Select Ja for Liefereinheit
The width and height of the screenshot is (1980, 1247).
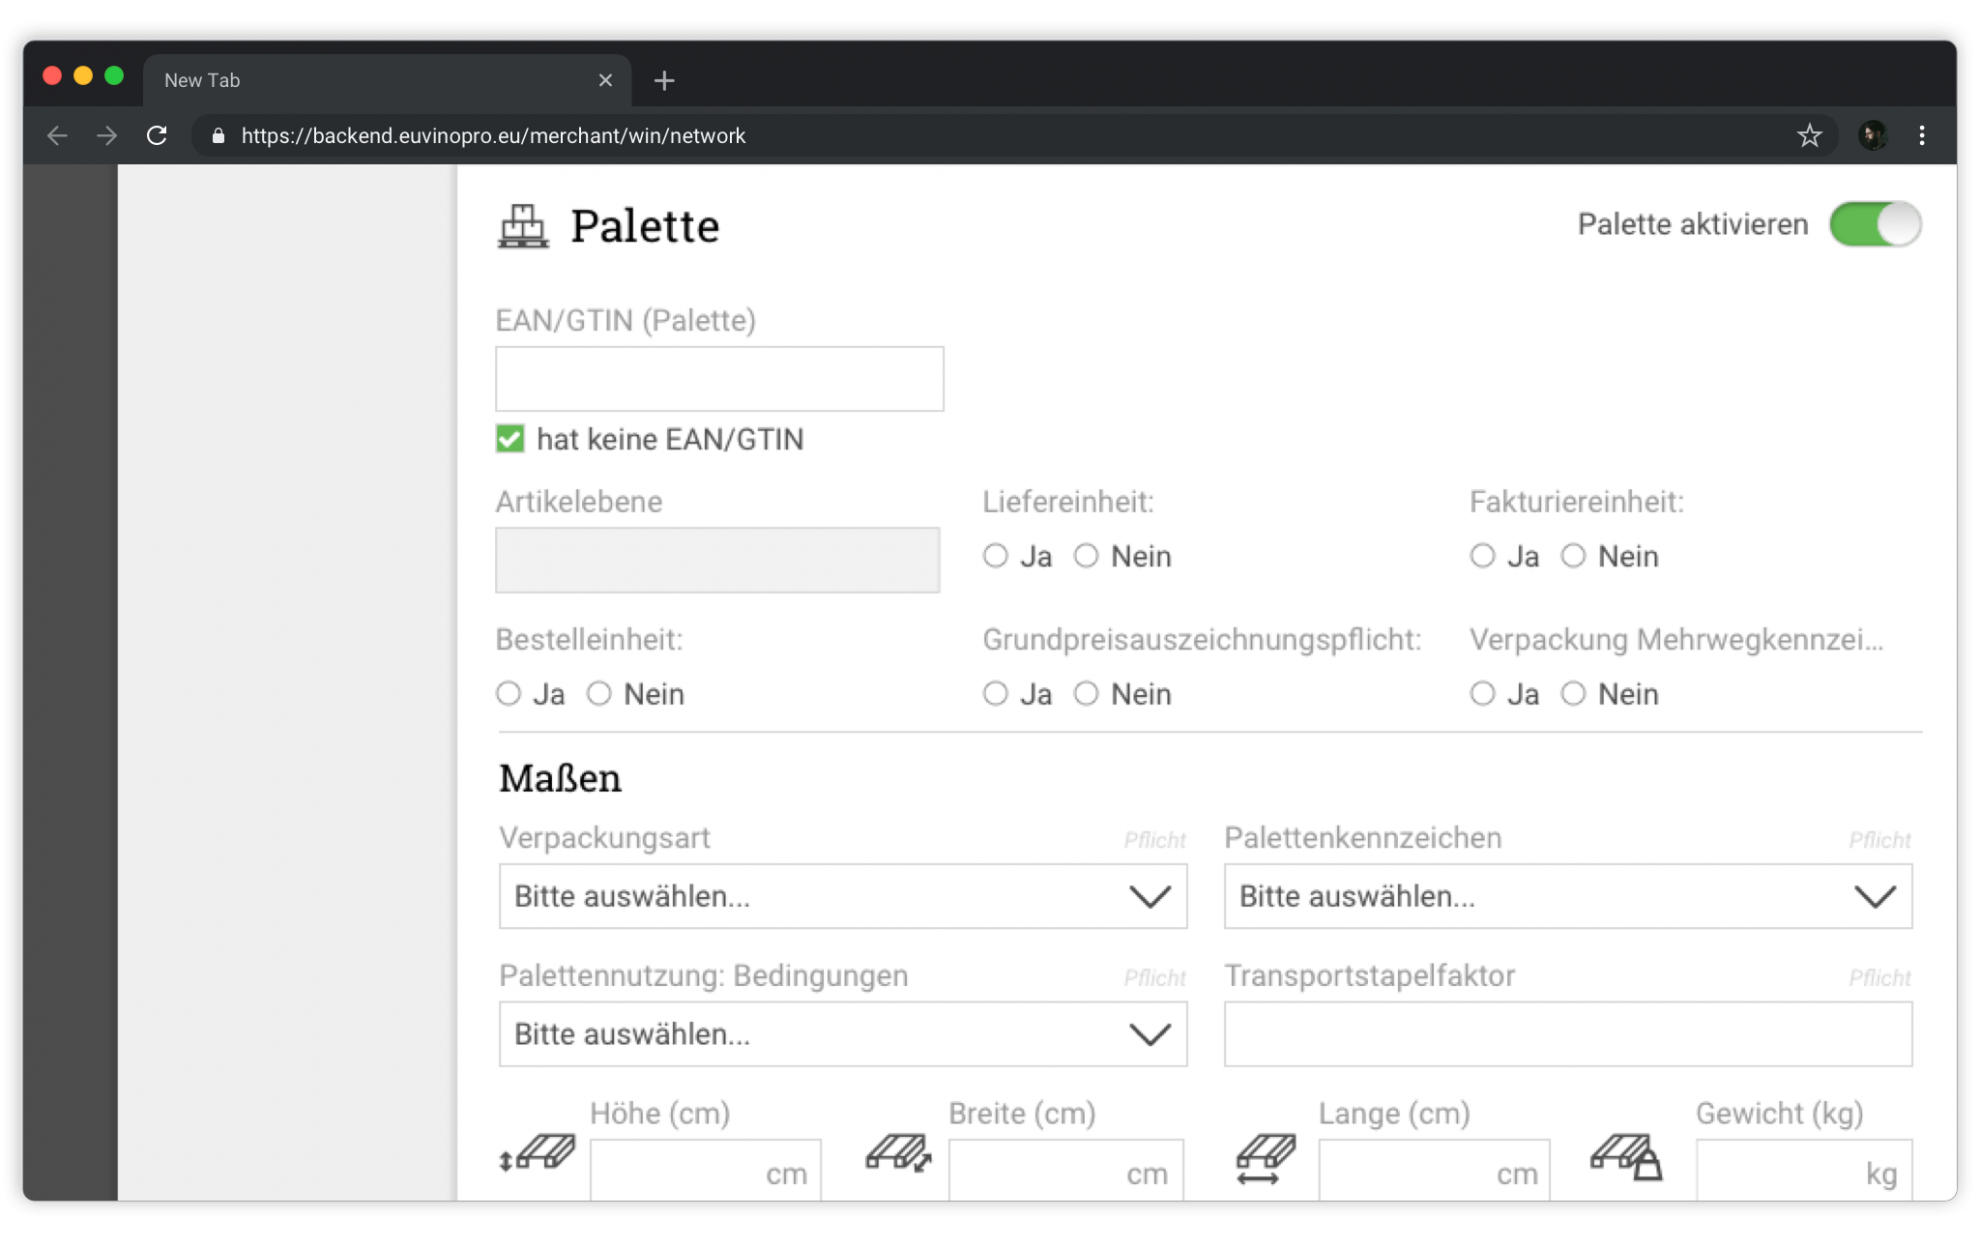click(996, 556)
